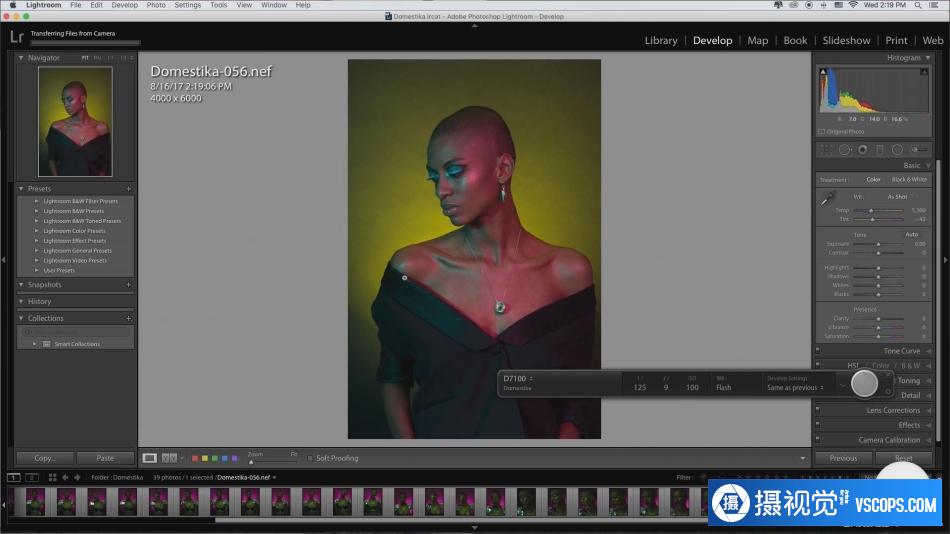This screenshot has height=534, width=950.
Task: Select the Radial Filter tool
Action: point(897,149)
